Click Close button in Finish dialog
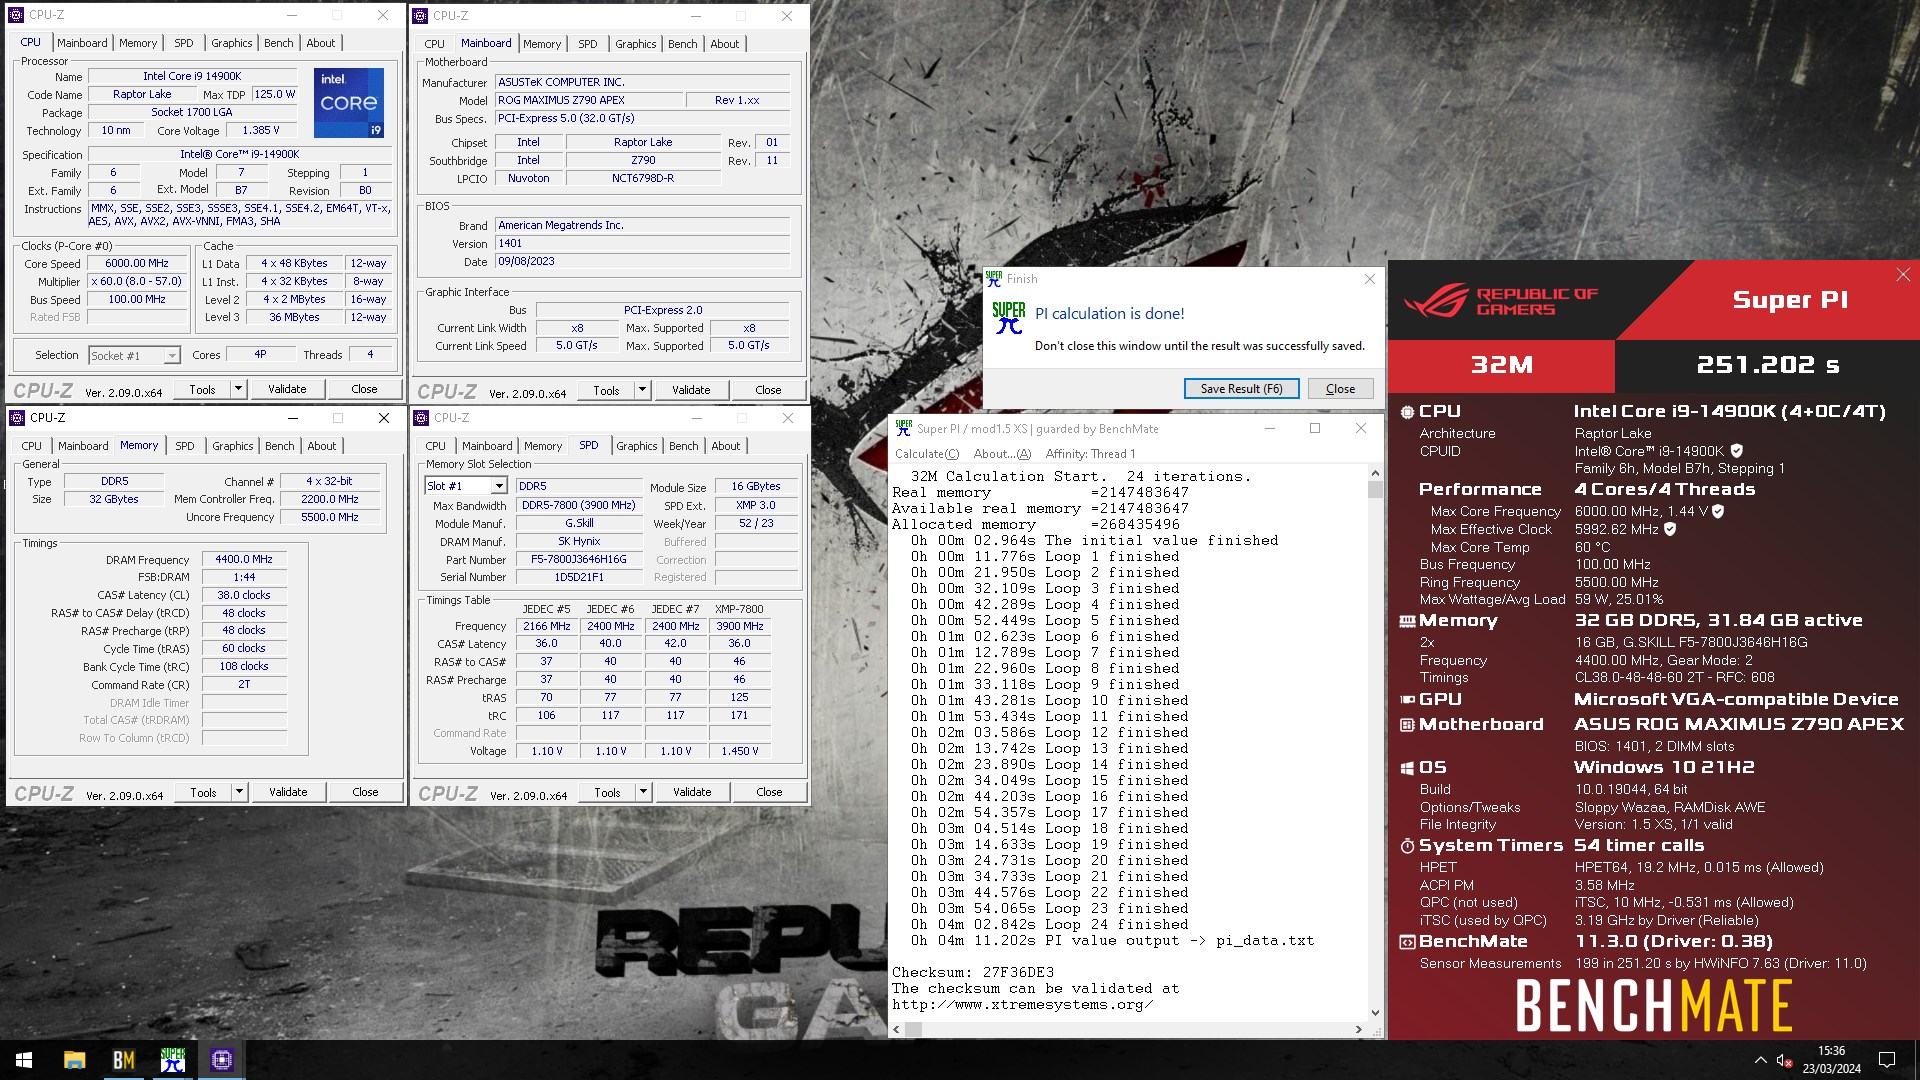Screen dimensions: 1920x1080 [1340, 389]
